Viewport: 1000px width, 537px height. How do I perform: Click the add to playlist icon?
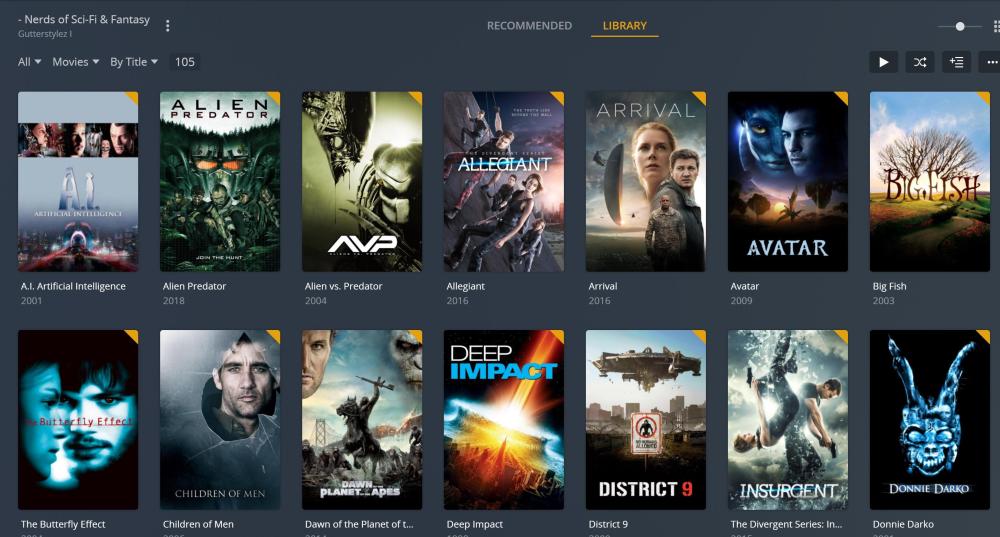pos(956,62)
